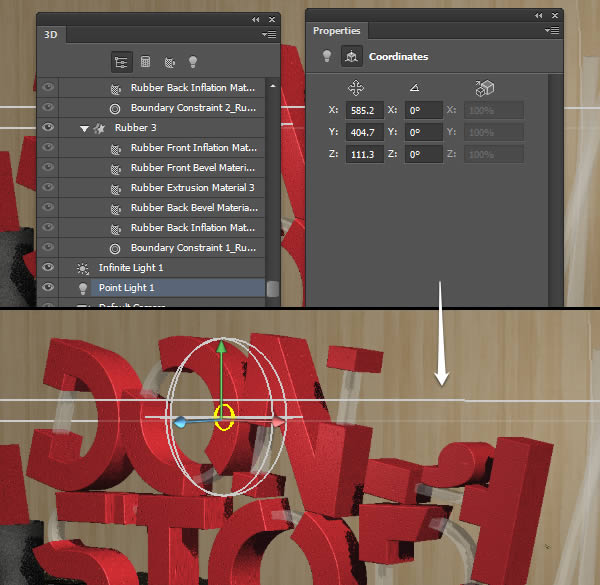Collapse the 3D panel with double arrows
This screenshot has width=600, height=585.
pos(256,19)
